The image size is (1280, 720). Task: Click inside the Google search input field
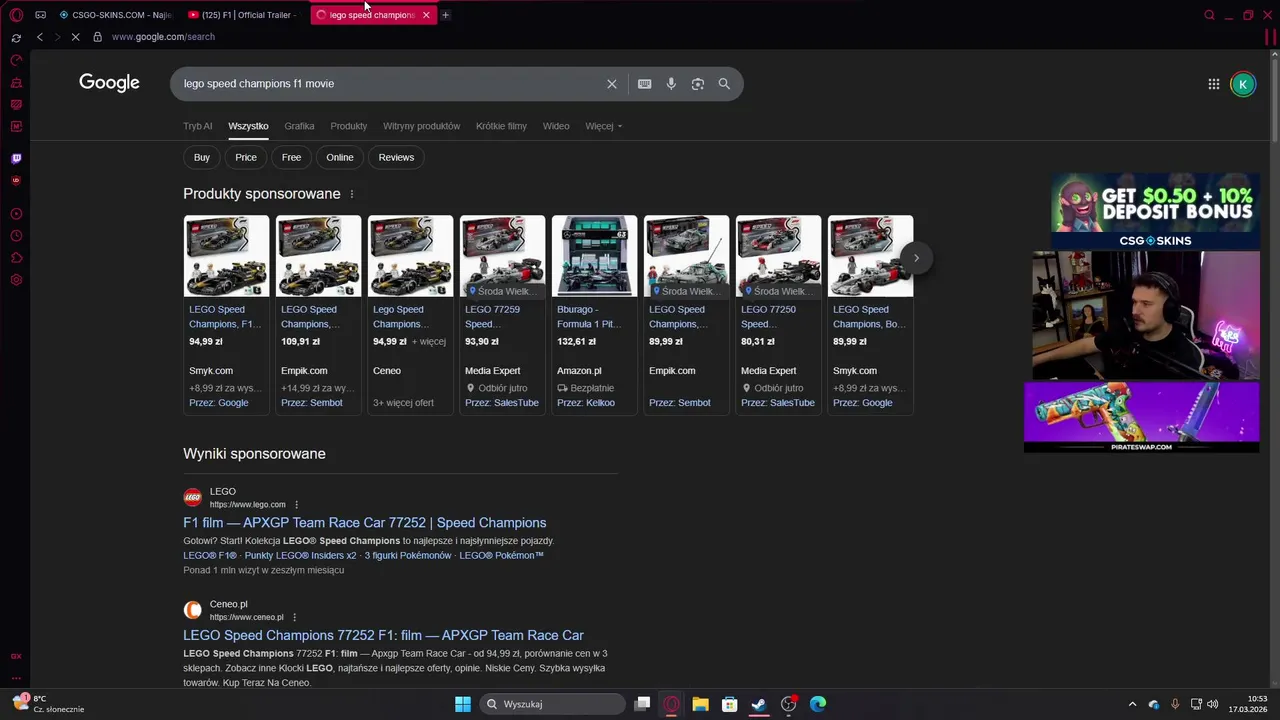pyautogui.click(x=390, y=84)
